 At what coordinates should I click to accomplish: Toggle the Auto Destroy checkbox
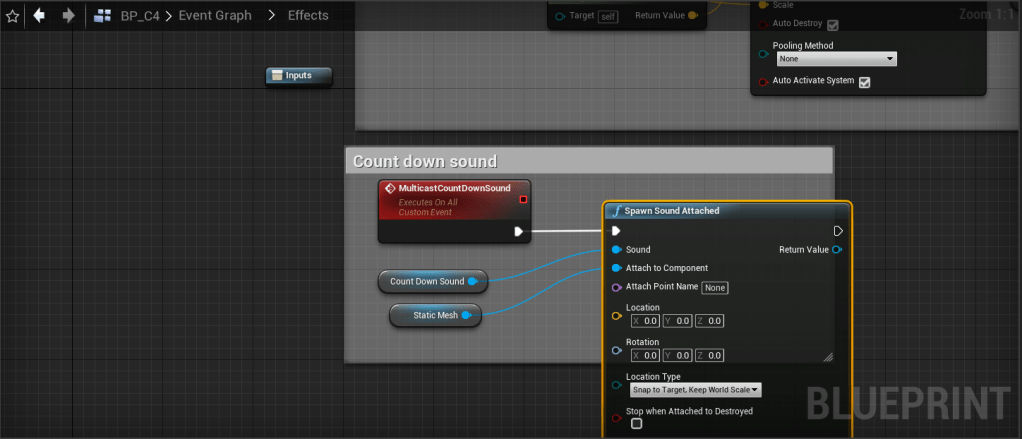833,25
